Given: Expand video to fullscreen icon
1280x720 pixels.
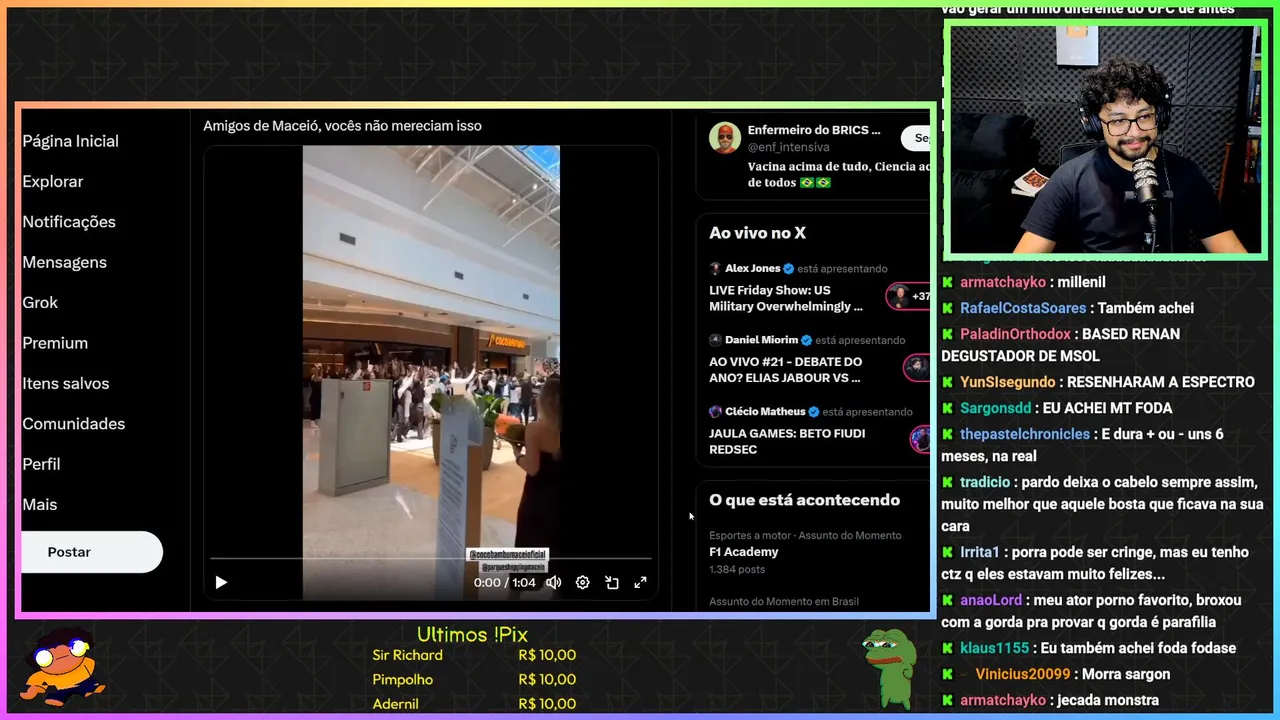Looking at the screenshot, I should click(641, 582).
